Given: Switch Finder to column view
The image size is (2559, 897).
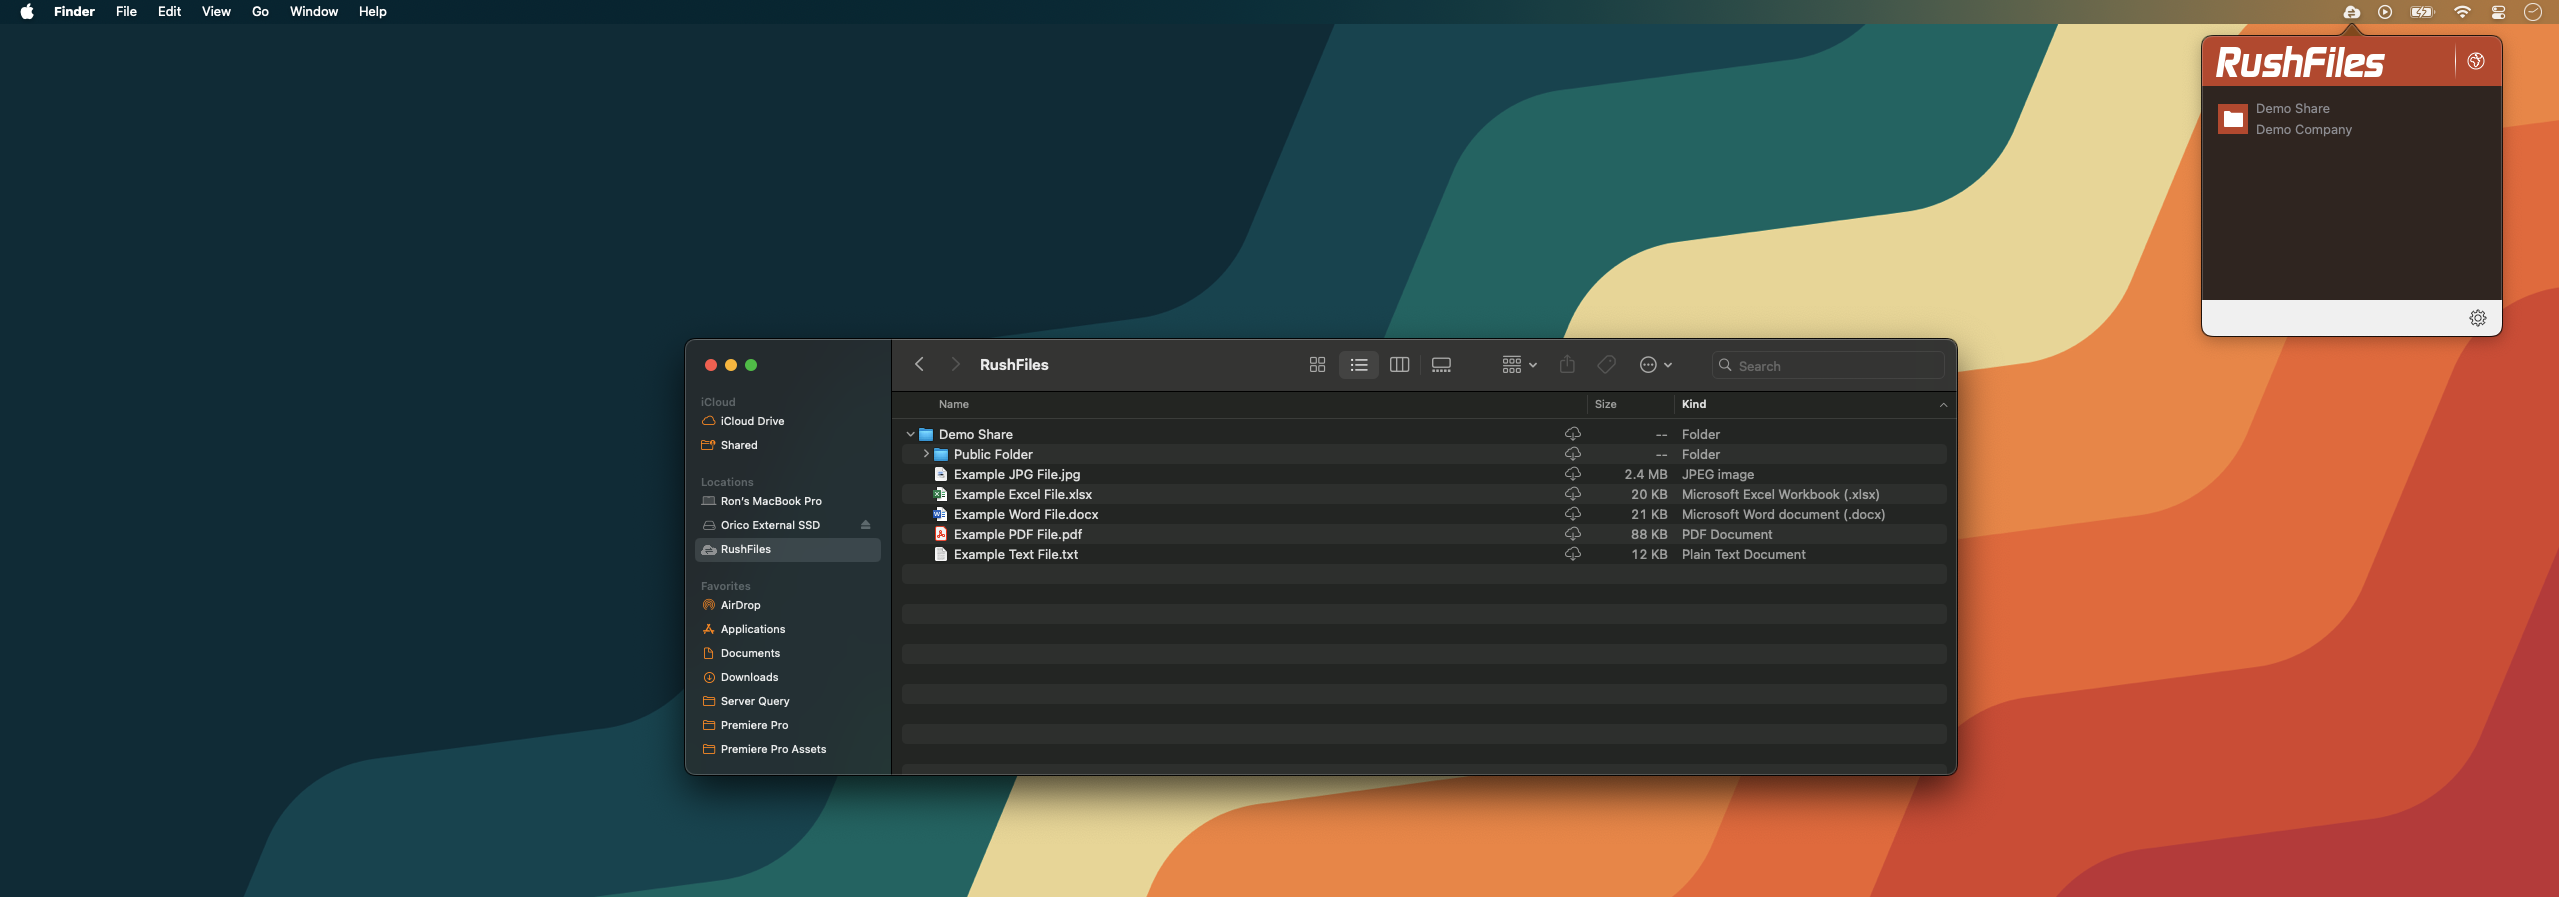Looking at the screenshot, I should [1400, 365].
